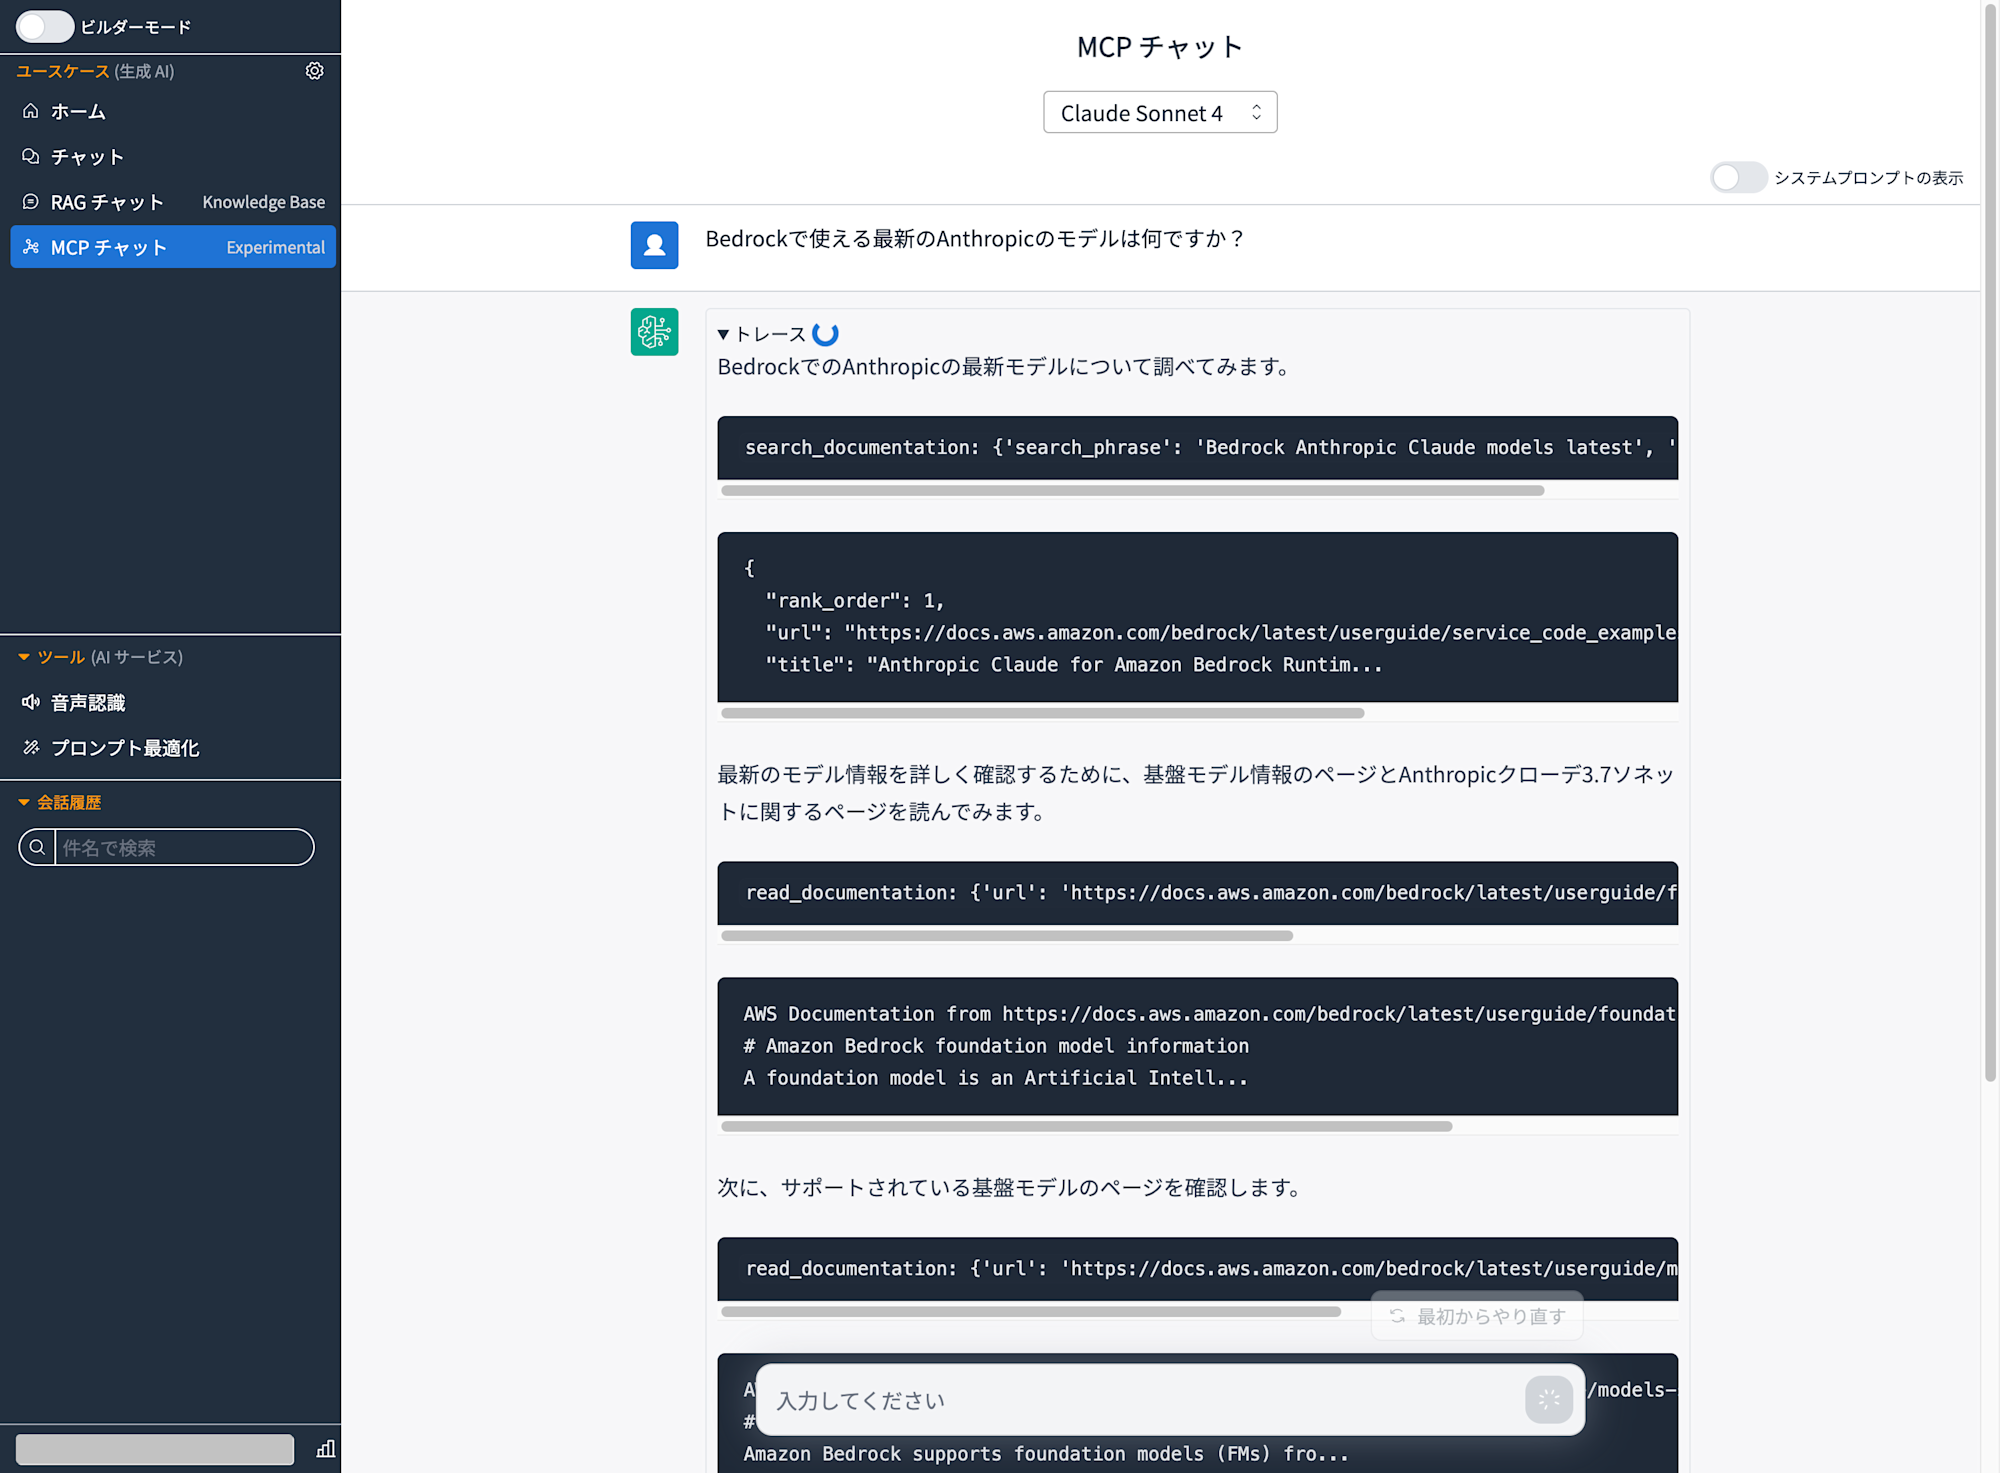Open プロンプト最適化 tool
The height and width of the screenshot is (1473, 2000).
(x=173, y=747)
